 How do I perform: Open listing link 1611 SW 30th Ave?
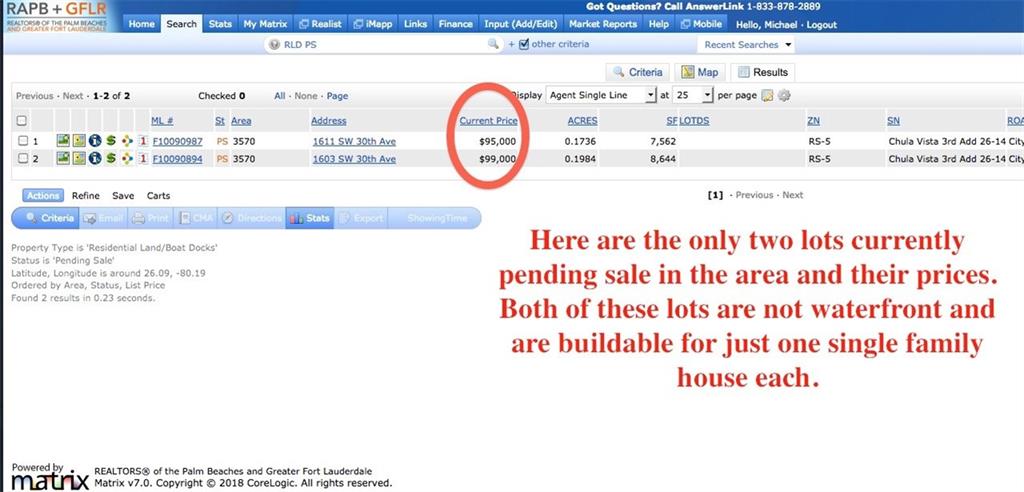tap(353, 142)
